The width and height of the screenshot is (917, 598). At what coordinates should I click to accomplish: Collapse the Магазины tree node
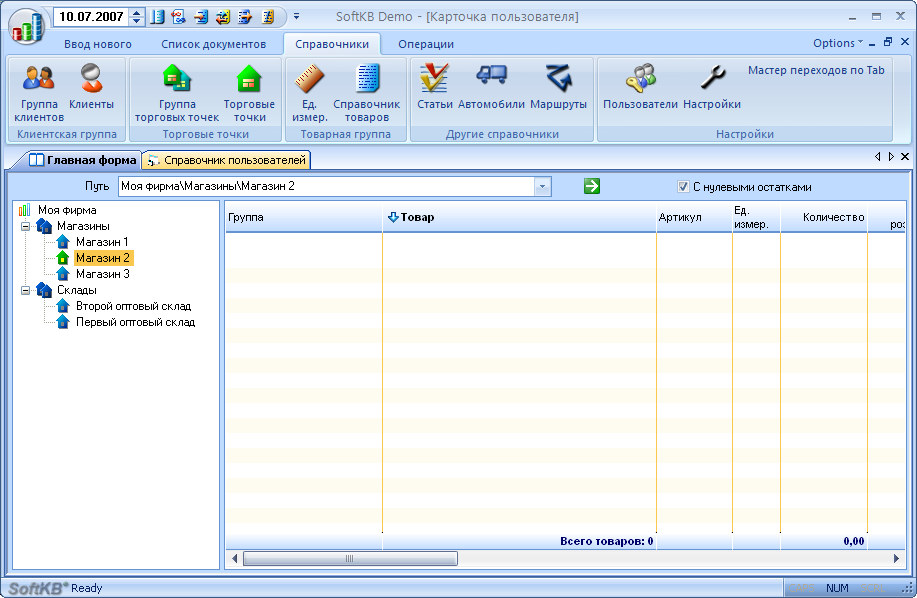click(25, 226)
